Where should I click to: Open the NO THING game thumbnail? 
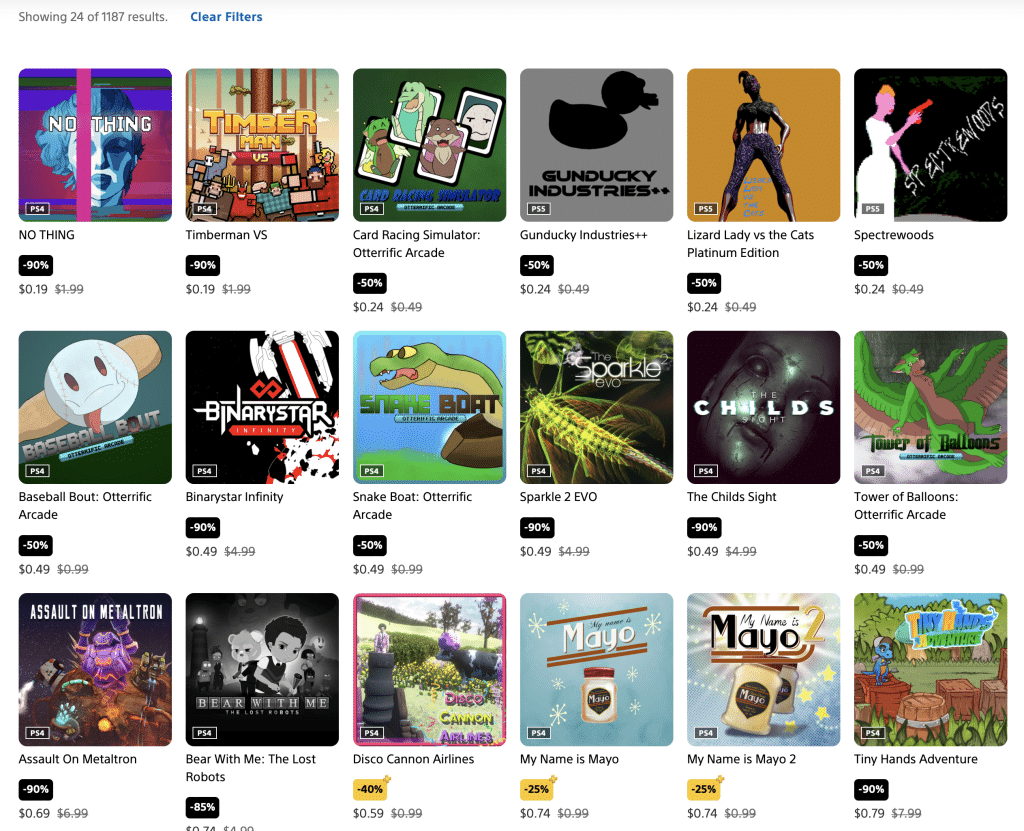tap(95, 145)
